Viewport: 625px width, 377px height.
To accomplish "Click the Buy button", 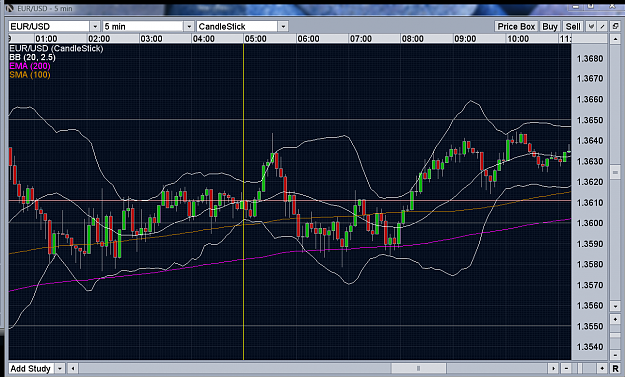I will pyautogui.click(x=550, y=27).
